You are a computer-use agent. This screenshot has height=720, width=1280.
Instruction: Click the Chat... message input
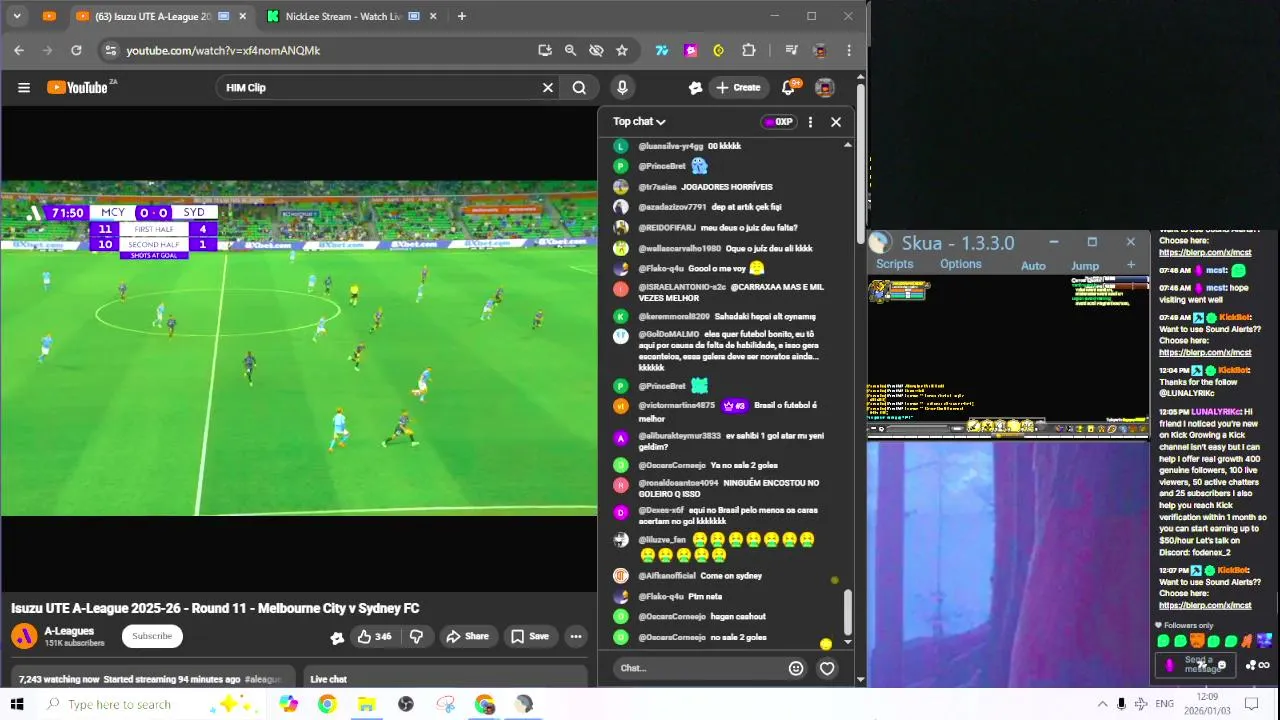click(700, 668)
